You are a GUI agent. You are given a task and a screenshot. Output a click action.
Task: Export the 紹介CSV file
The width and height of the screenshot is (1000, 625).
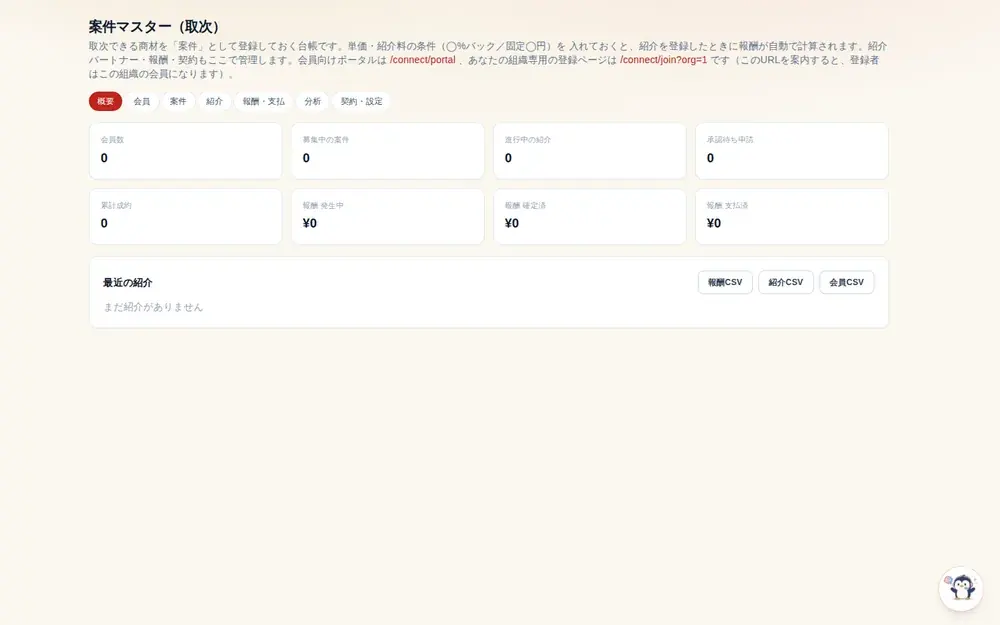tap(786, 282)
